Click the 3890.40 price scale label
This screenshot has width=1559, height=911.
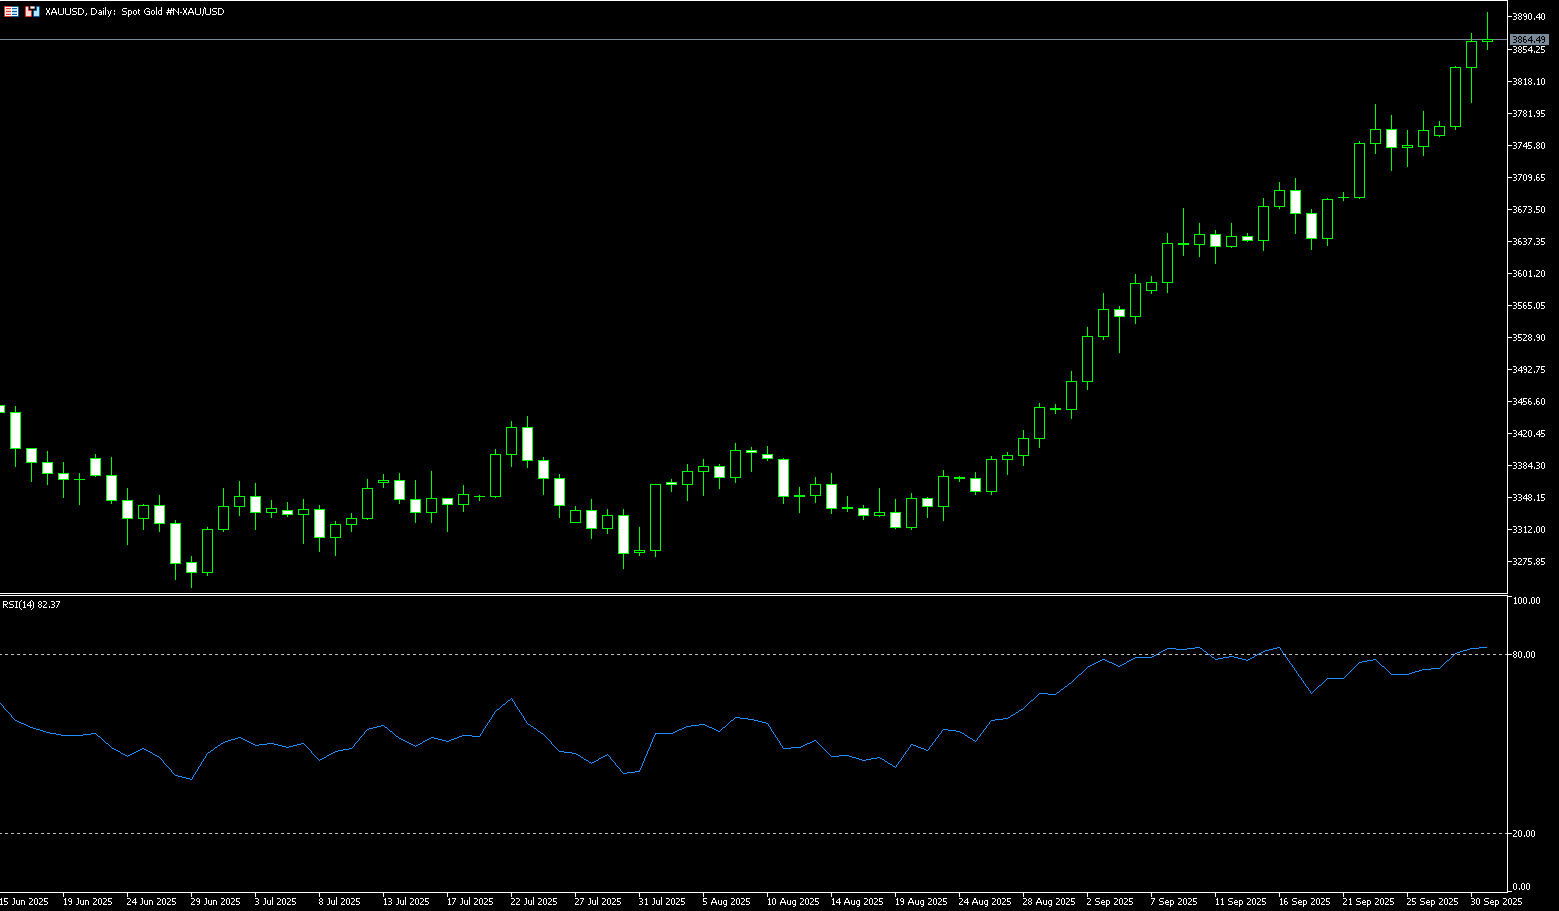1529,17
